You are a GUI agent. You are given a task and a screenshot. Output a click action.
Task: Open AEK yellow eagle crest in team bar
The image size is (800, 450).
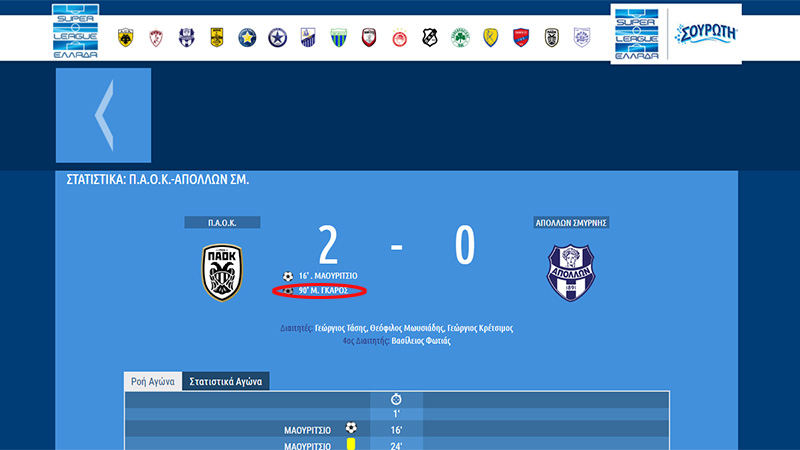point(126,38)
